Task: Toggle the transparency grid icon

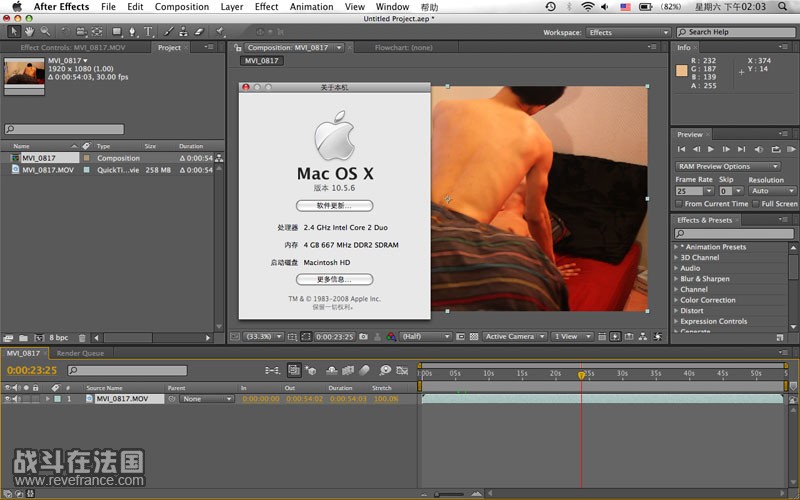Action: (x=474, y=337)
